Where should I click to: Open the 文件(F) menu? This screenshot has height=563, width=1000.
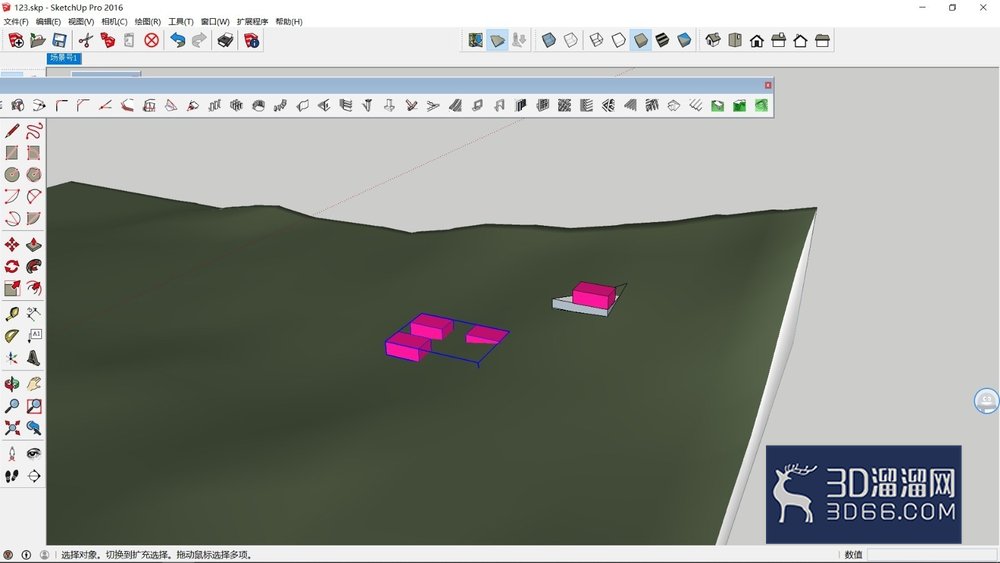pos(16,22)
